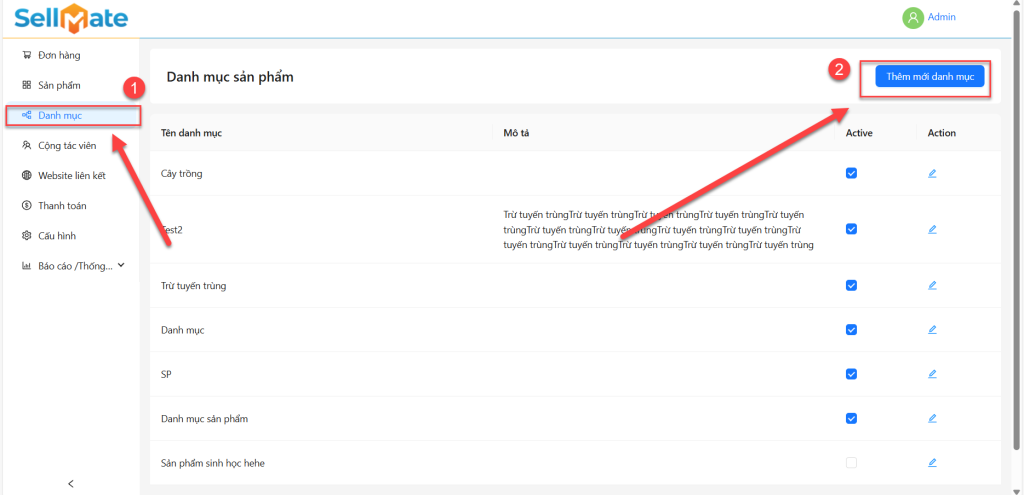Open the Đơn hàng menu item

58,55
